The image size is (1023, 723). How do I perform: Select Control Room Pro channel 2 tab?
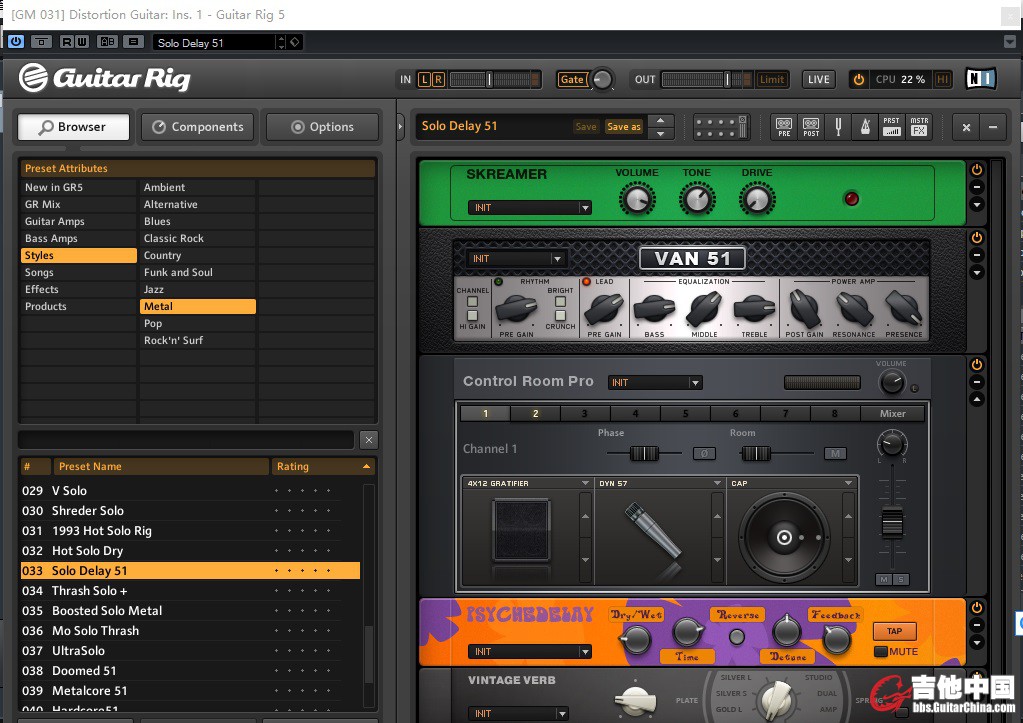point(536,413)
